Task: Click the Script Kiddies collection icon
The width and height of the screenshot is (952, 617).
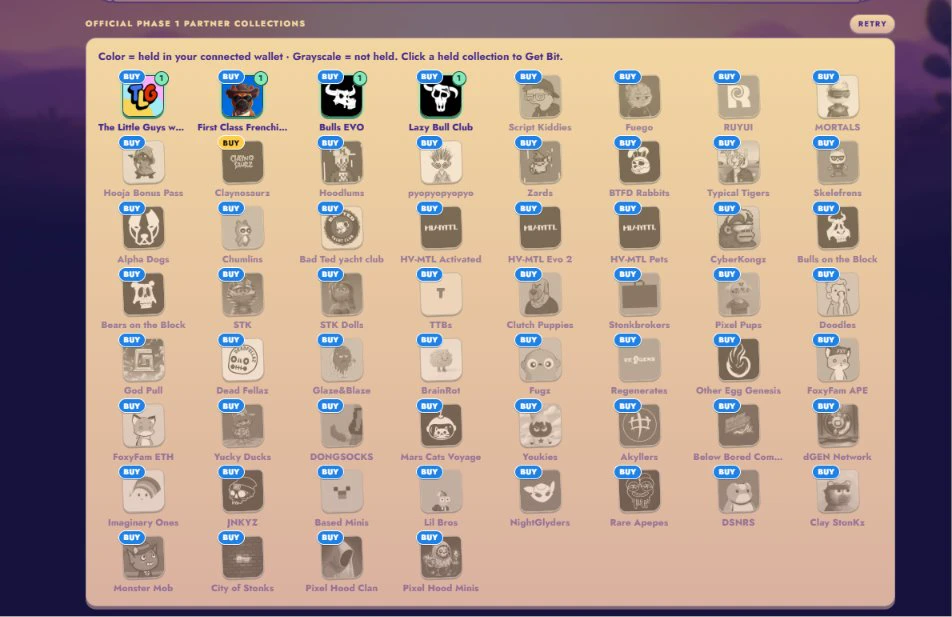Action: pos(540,97)
